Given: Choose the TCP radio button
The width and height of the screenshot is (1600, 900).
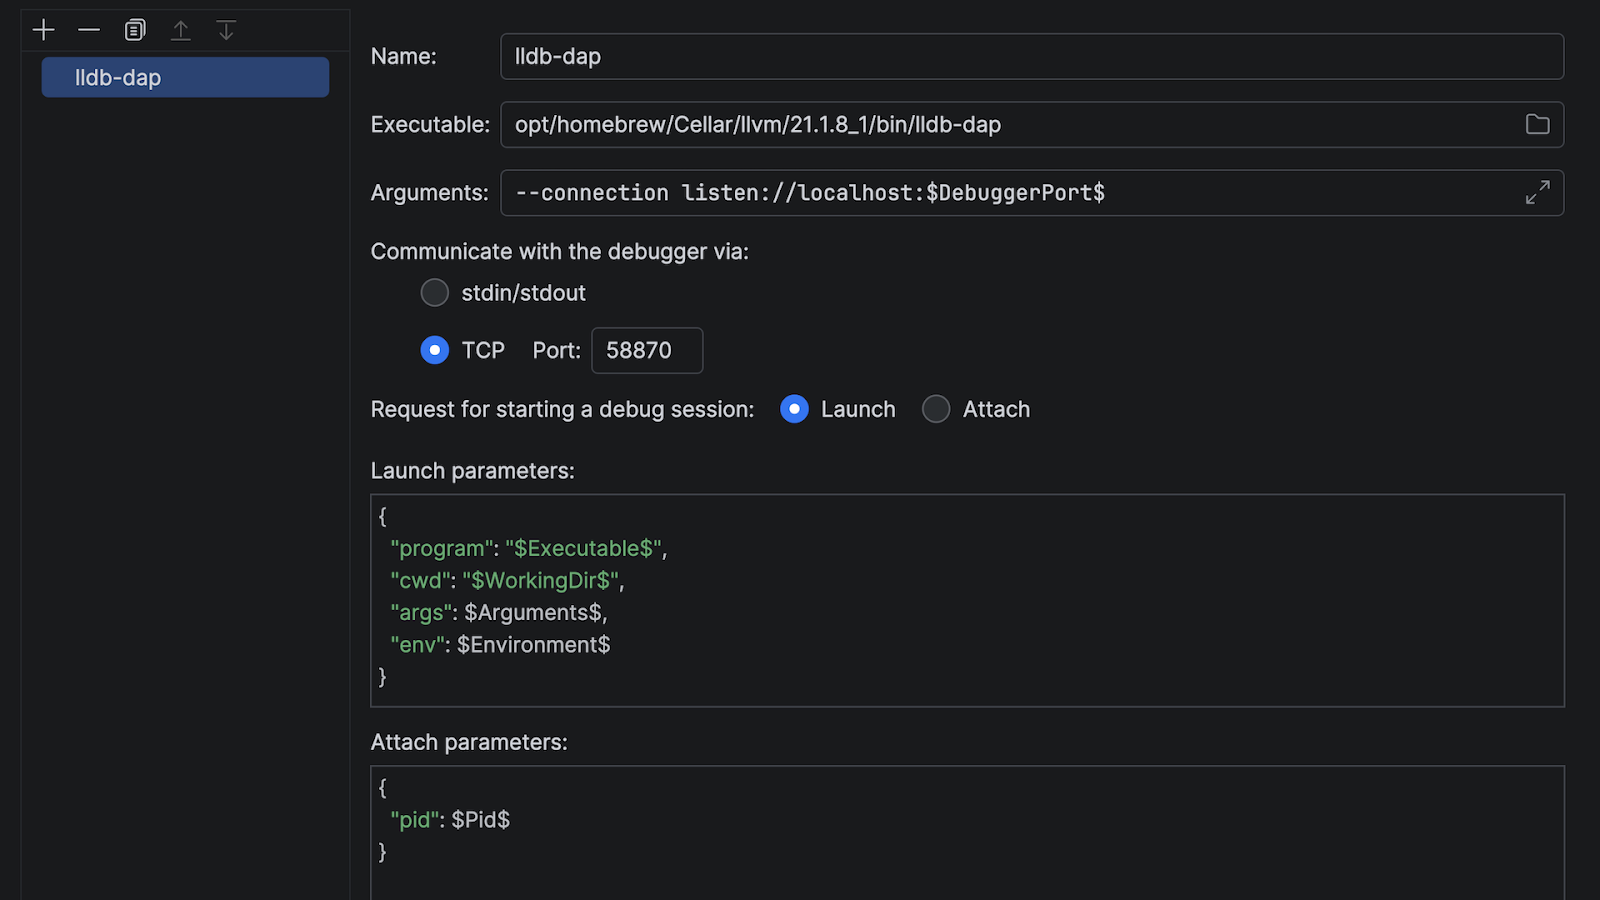Looking at the screenshot, I should (x=435, y=350).
